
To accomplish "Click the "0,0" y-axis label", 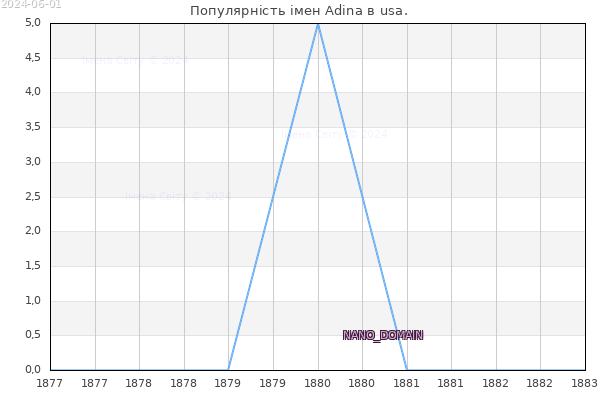I will [x=33, y=369].
